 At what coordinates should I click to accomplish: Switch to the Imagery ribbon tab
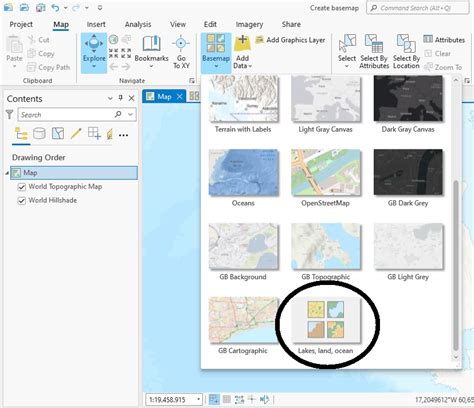coord(249,24)
